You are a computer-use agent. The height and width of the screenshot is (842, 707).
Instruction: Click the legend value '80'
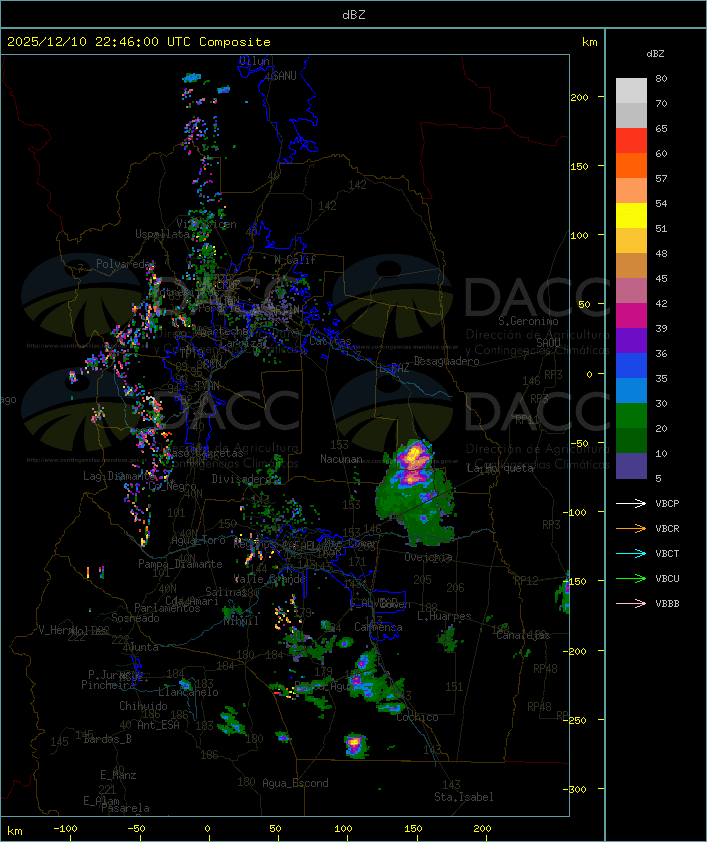pyautogui.click(x=661, y=78)
